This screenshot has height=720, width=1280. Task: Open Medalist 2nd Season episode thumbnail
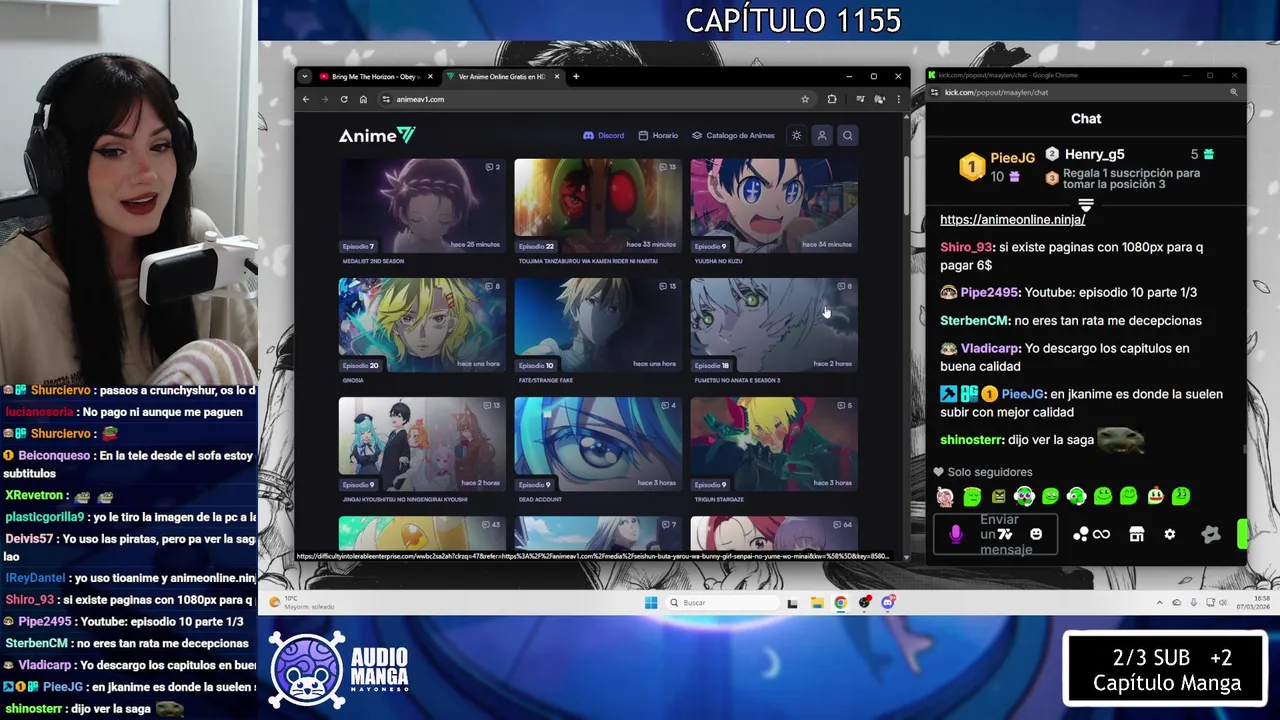tap(422, 206)
